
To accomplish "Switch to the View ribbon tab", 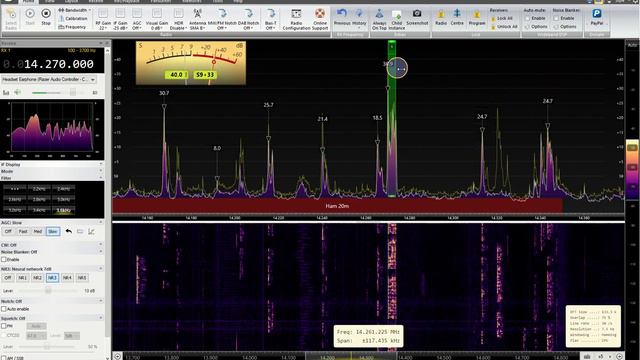I will 49,2.
